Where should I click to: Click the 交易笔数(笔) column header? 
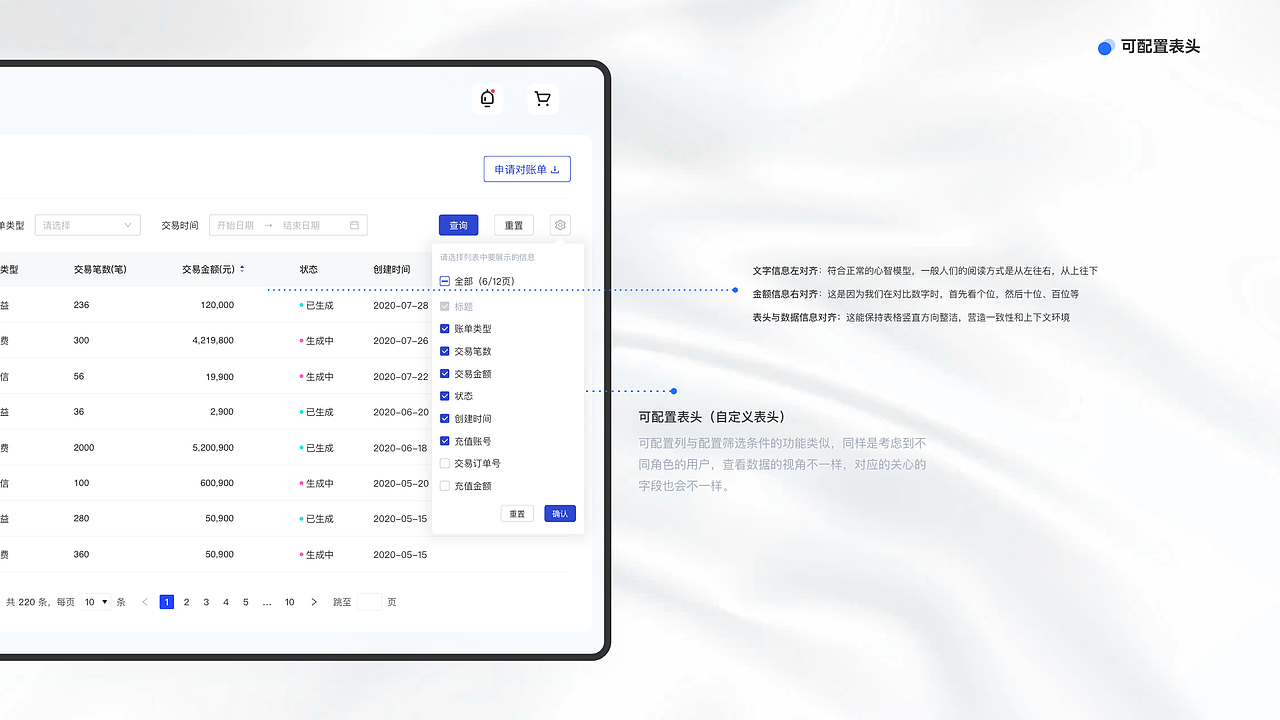pos(100,269)
